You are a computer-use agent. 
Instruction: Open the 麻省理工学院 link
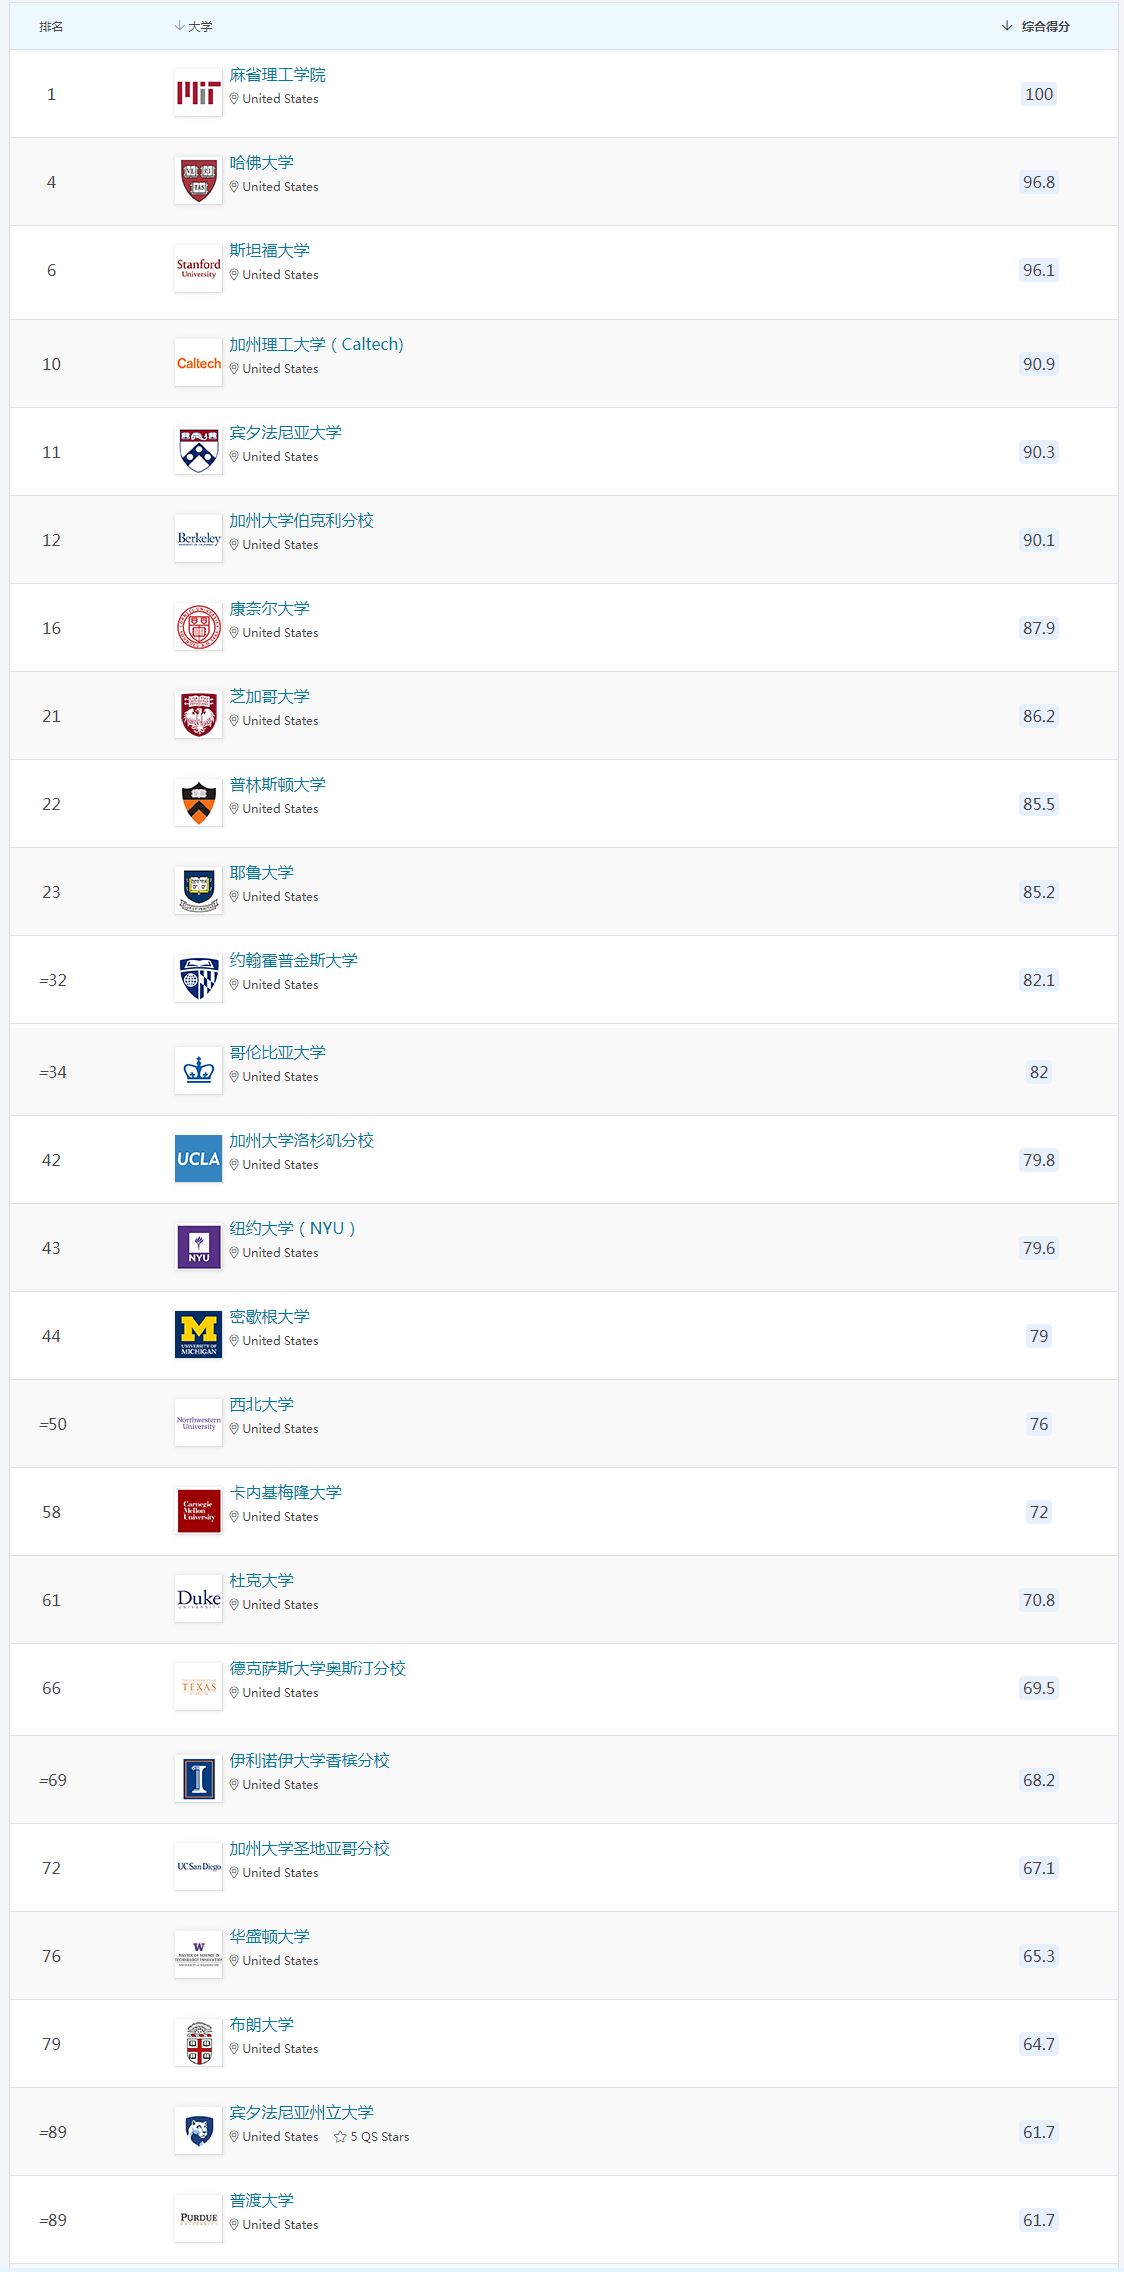coord(277,75)
